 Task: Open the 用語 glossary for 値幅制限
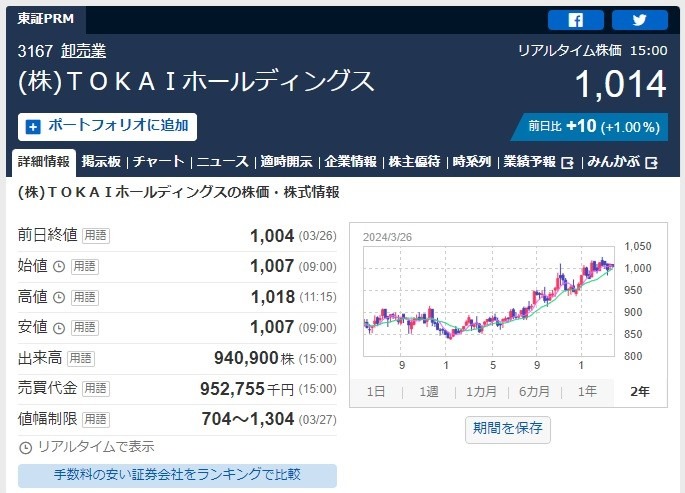tap(96, 420)
